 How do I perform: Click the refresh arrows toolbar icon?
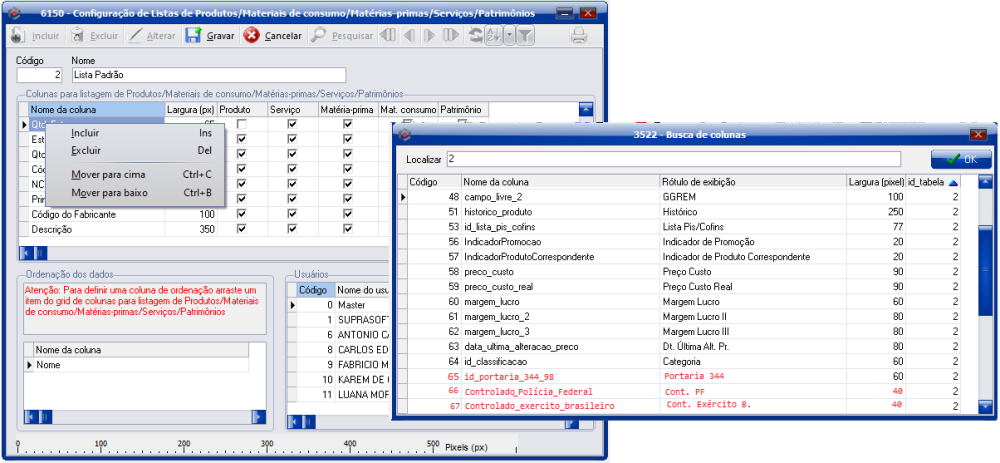click(475, 36)
